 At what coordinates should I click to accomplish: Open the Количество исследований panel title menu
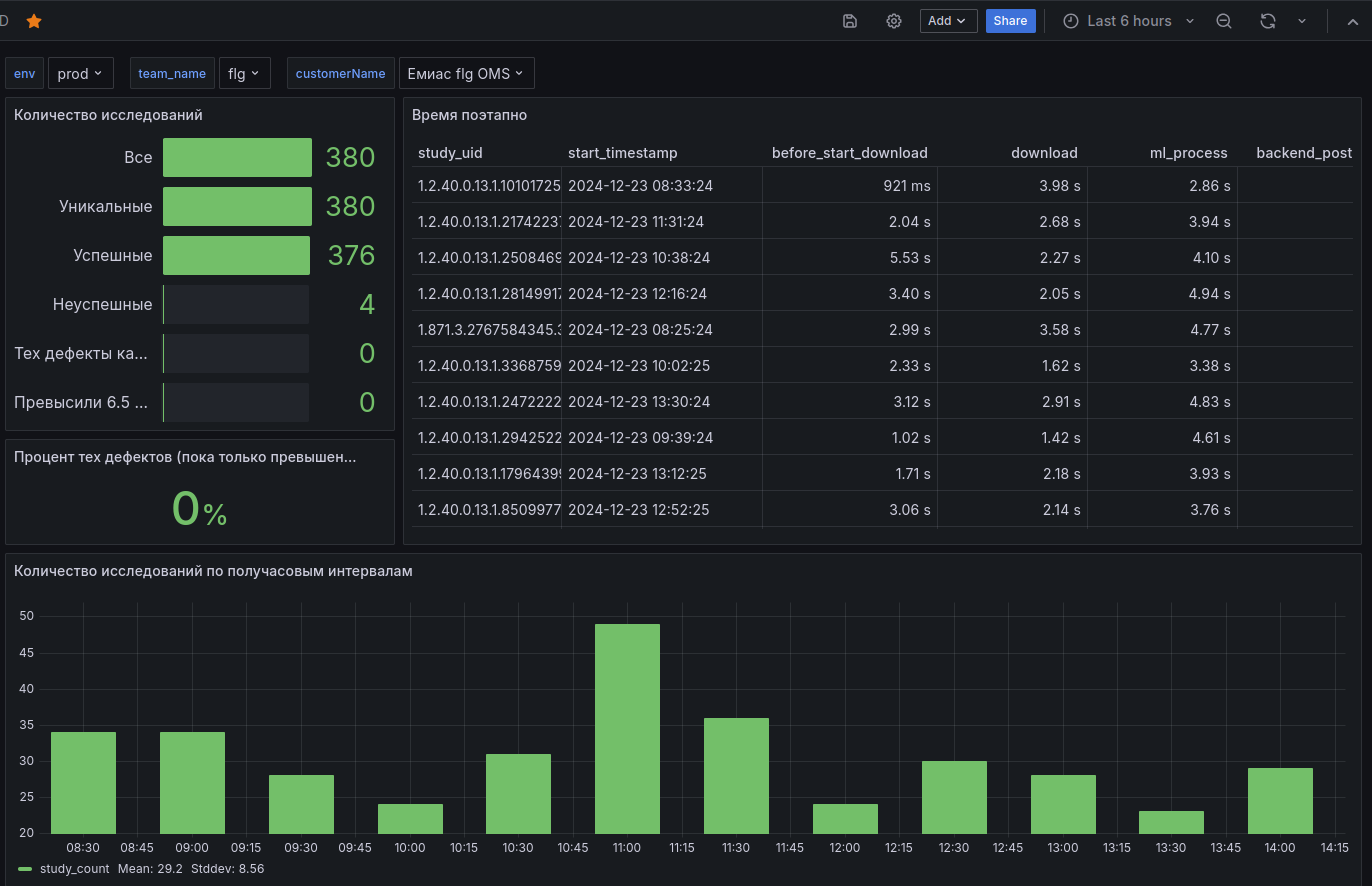point(108,115)
